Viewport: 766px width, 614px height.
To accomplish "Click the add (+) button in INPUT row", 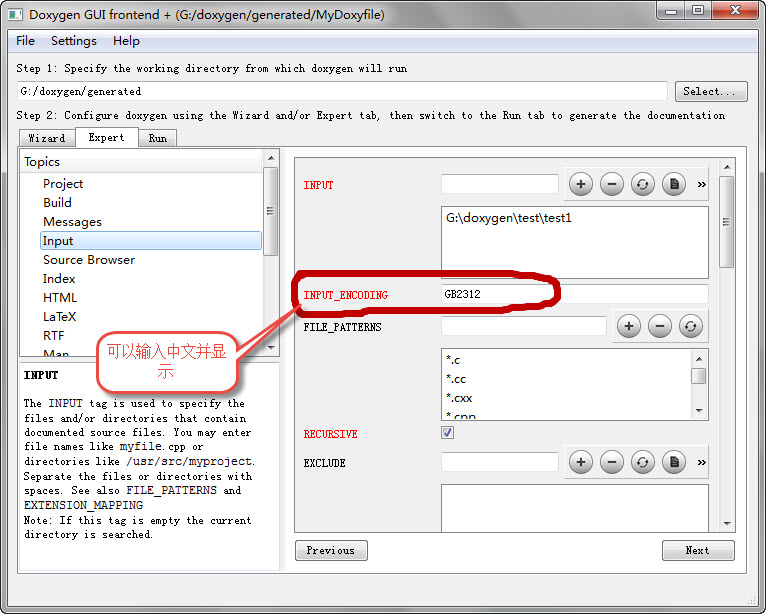I will 580,185.
